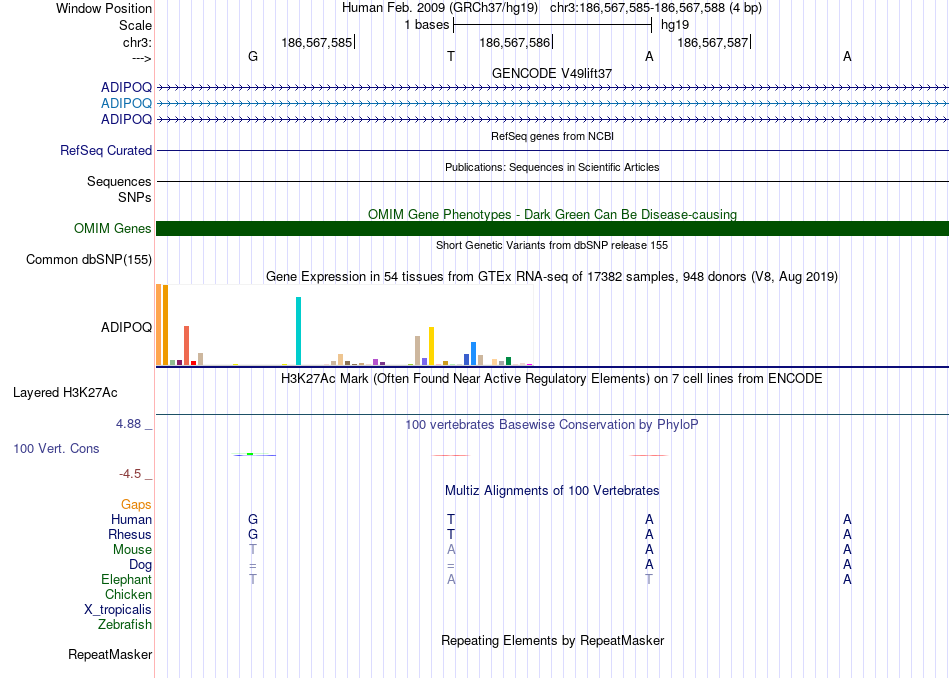Click the T base in the Mouse alignment row
The height and width of the screenshot is (678, 950).
(x=253, y=550)
